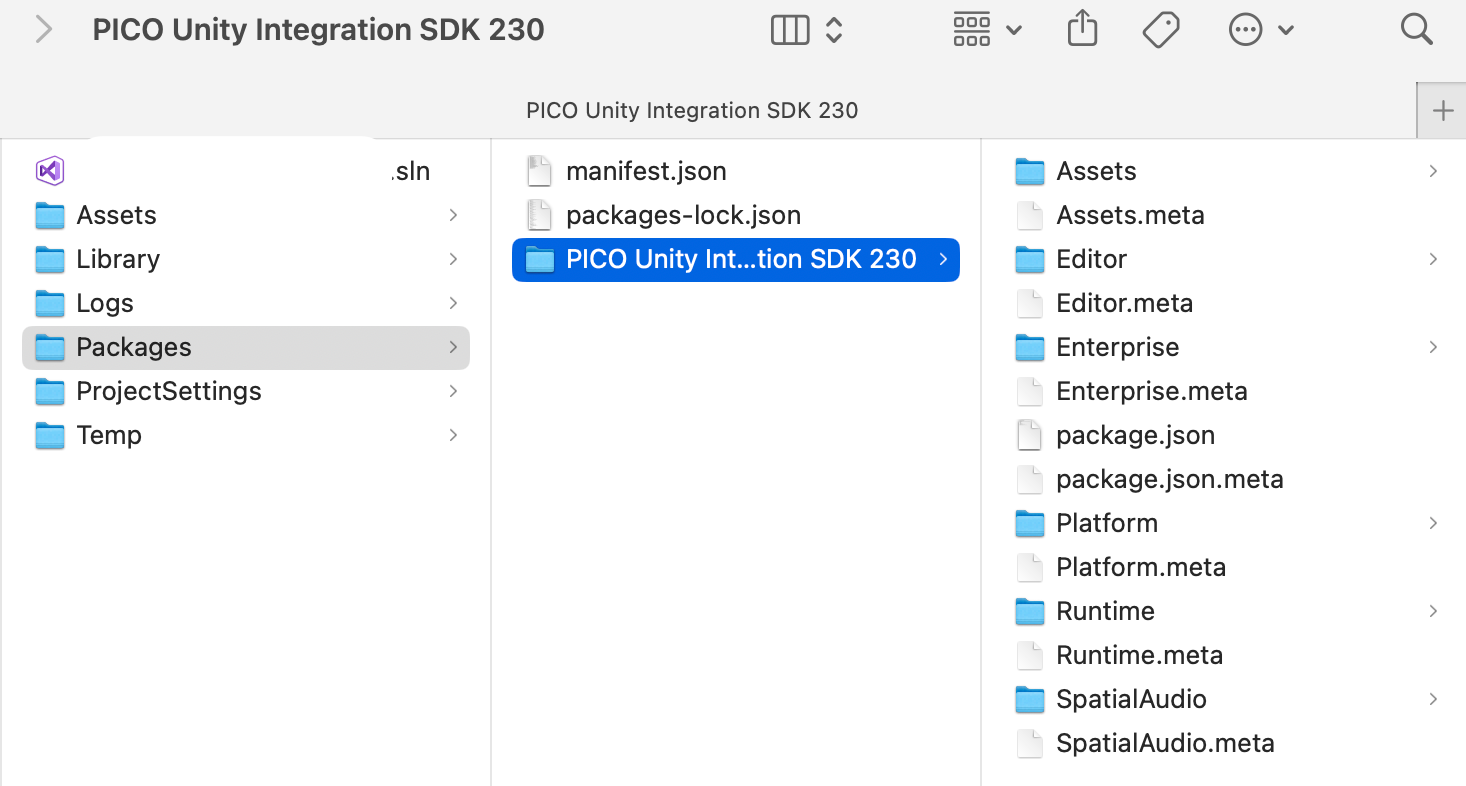Click the SpatialAudio folder icon
Viewport: 1466px width, 786px height.
pos(1029,699)
